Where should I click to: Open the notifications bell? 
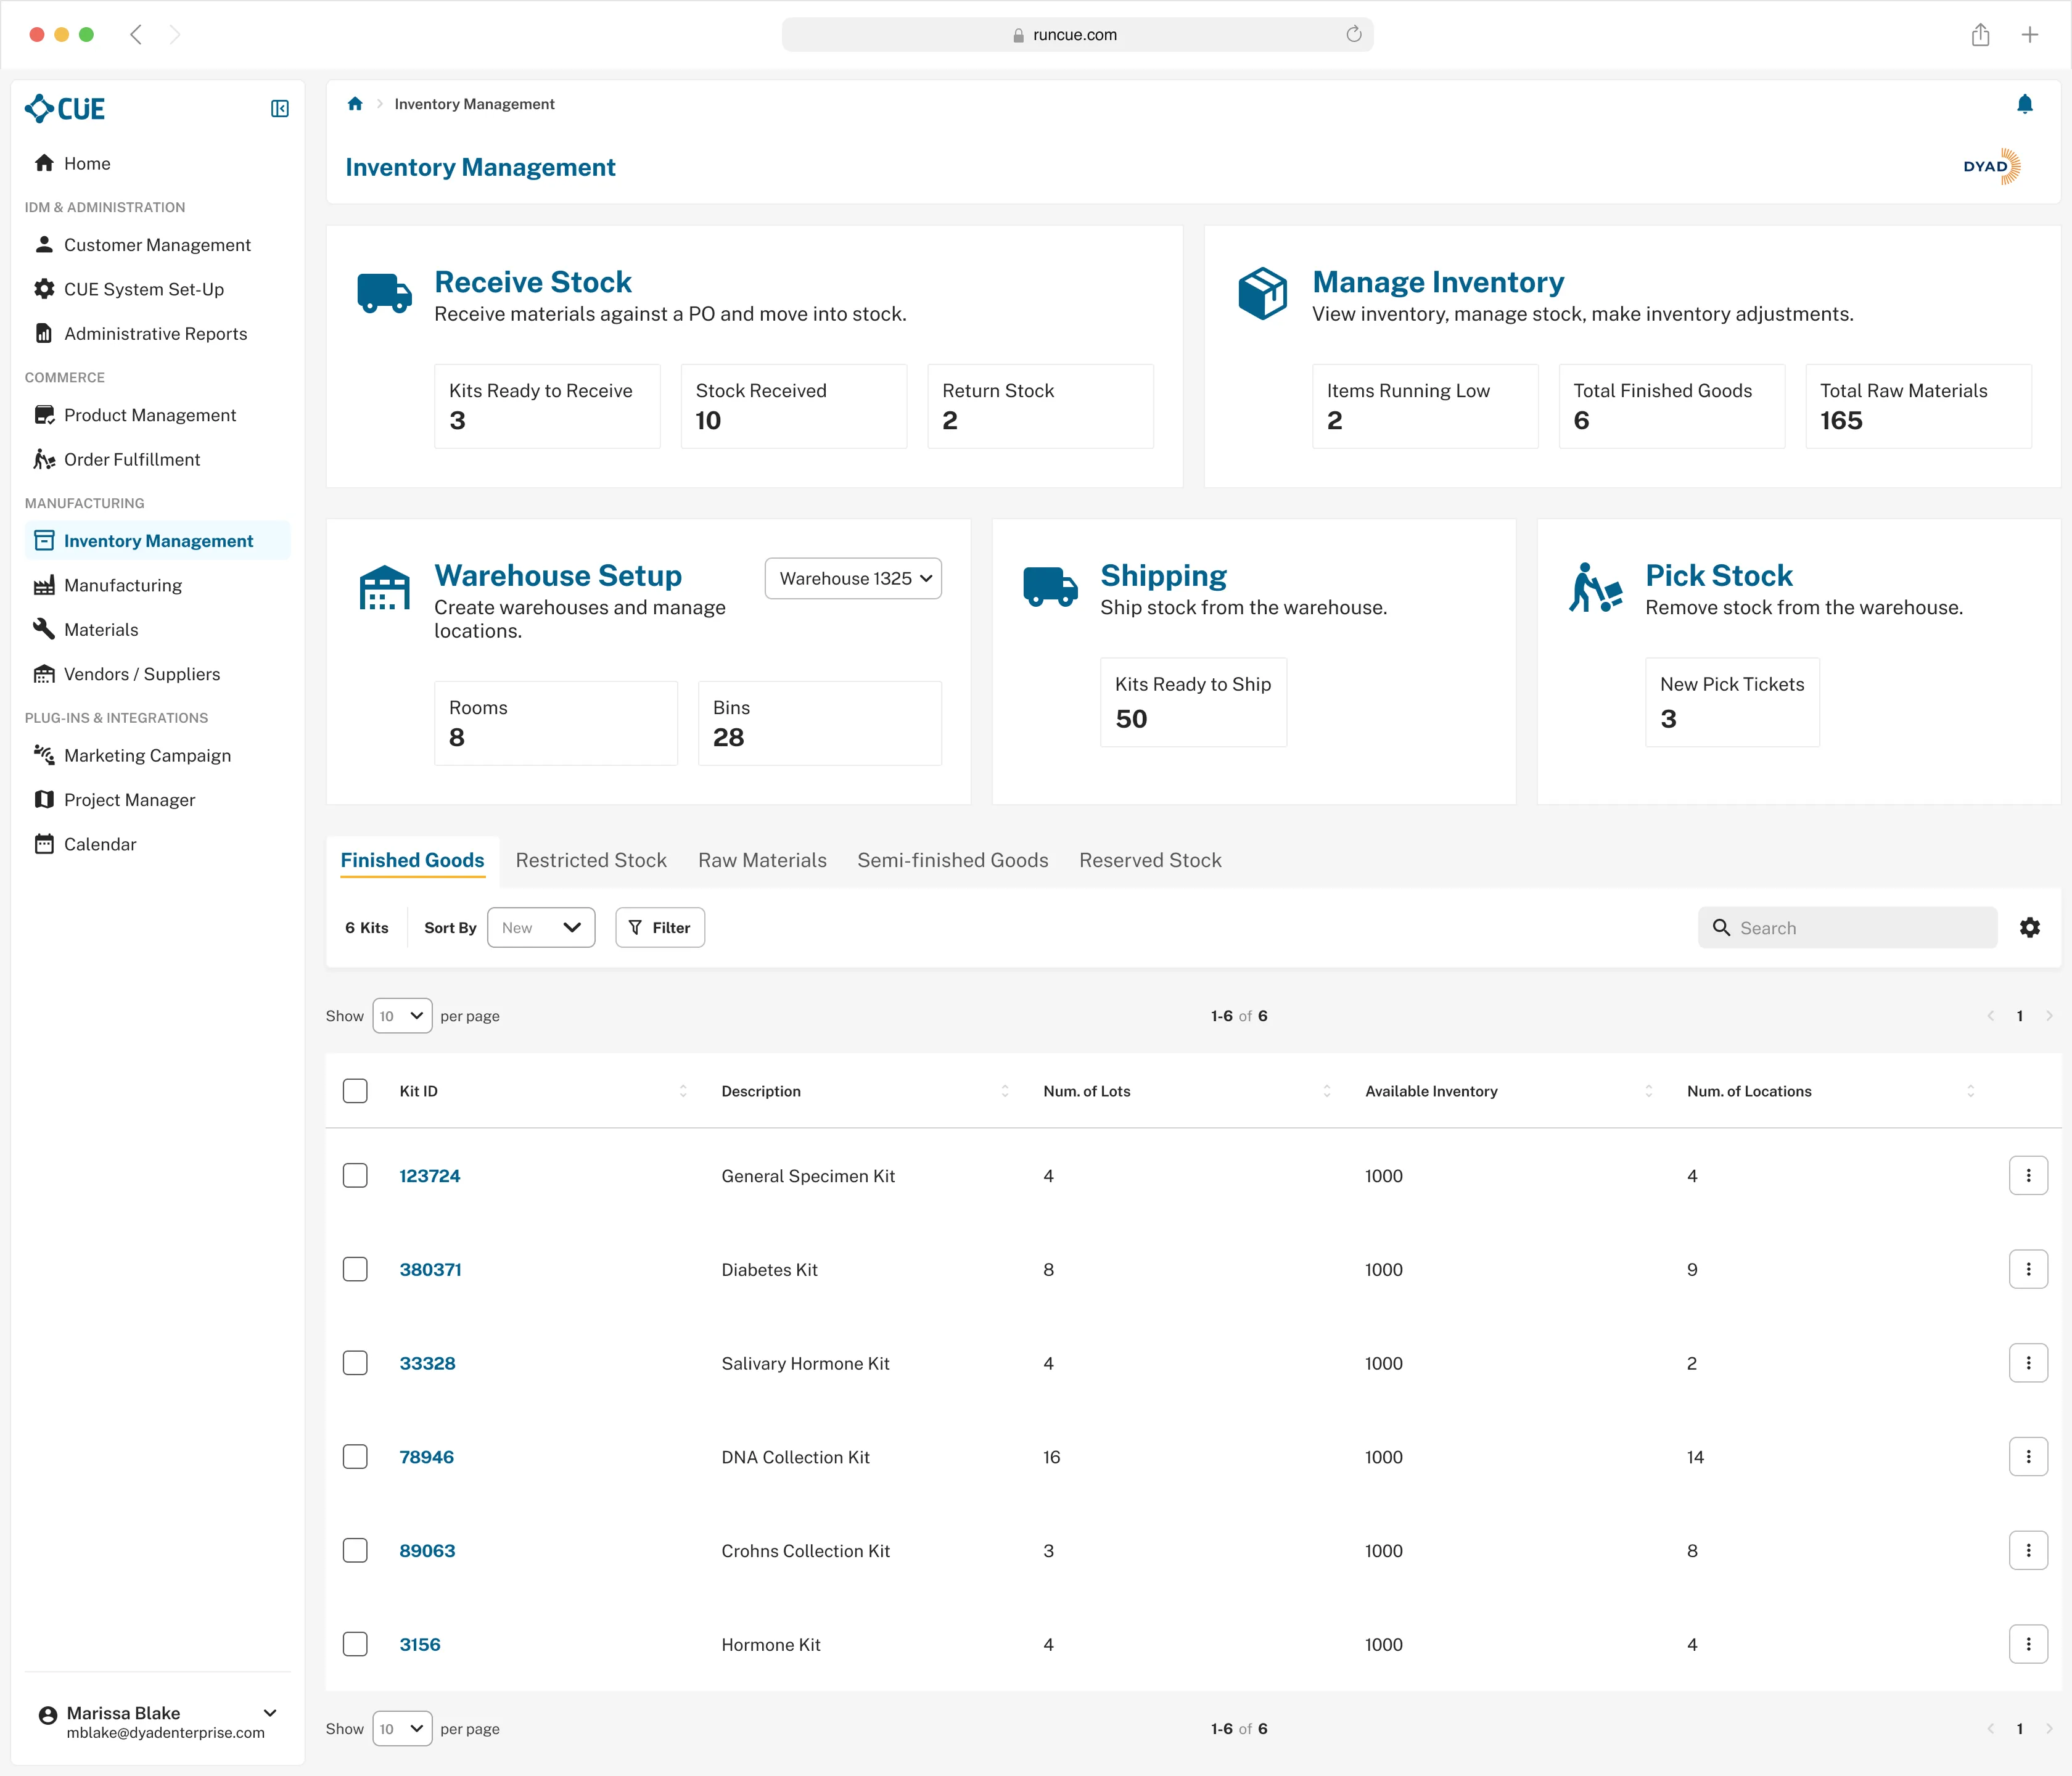point(2025,104)
